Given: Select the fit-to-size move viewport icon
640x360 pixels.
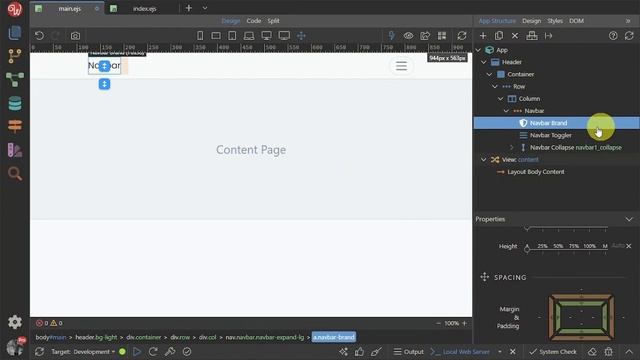Looking at the screenshot, I should point(301,36).
